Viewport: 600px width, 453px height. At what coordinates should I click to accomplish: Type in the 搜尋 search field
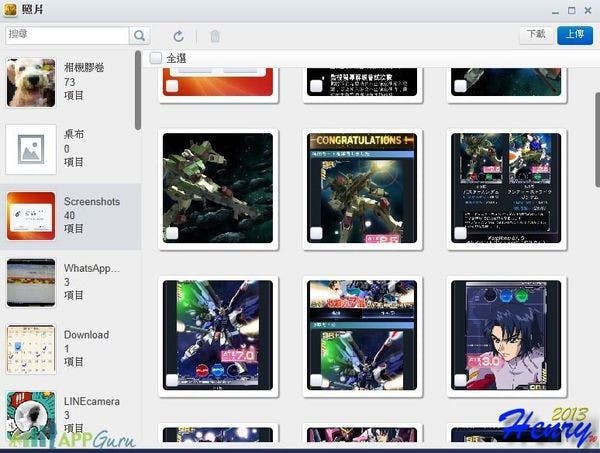coord(66,35)
